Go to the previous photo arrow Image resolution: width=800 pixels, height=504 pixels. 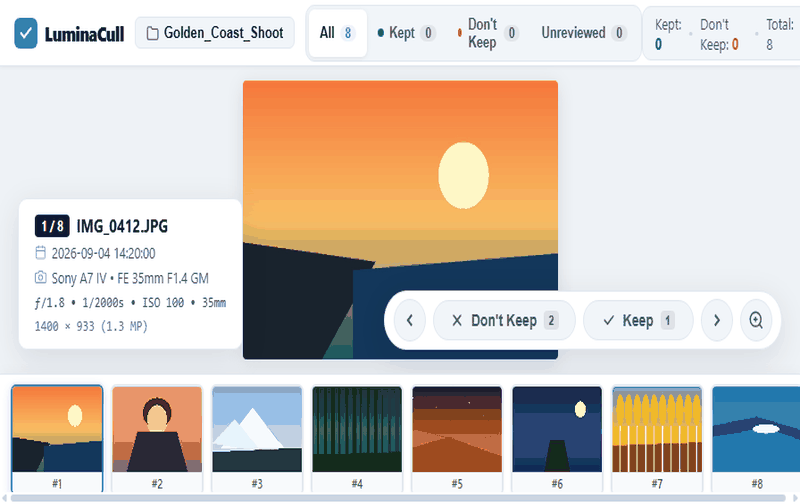click(410, 320)
